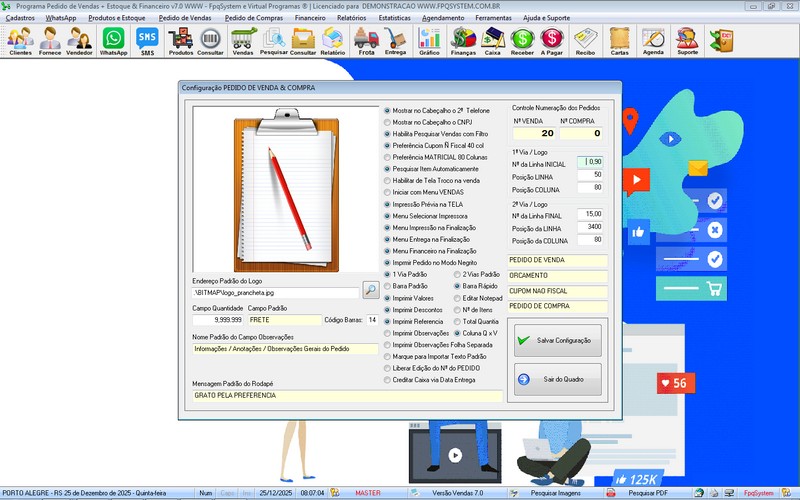Click the Nº VENDA number field
The height and width of the screenshot is (500, 800).
click(x=534, y=133)
